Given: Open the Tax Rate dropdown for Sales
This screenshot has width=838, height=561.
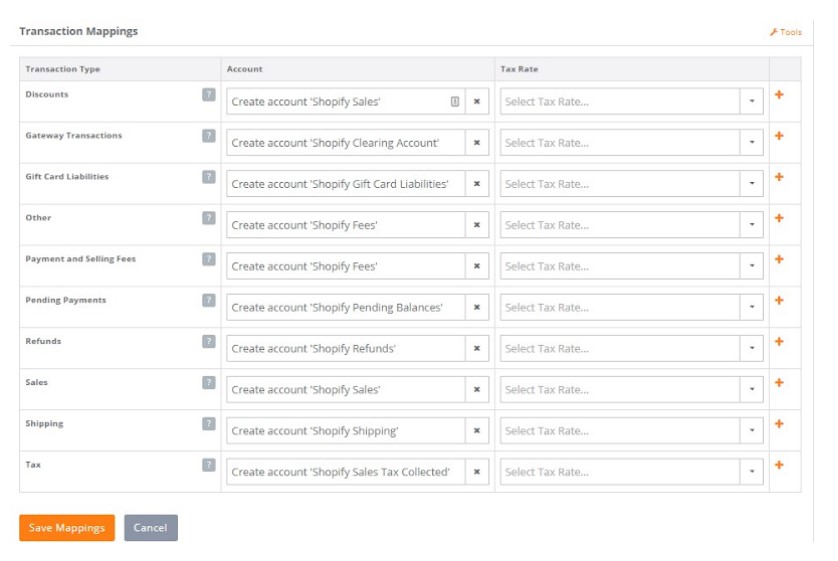Looking at the screenshot, I should (752, 390).
